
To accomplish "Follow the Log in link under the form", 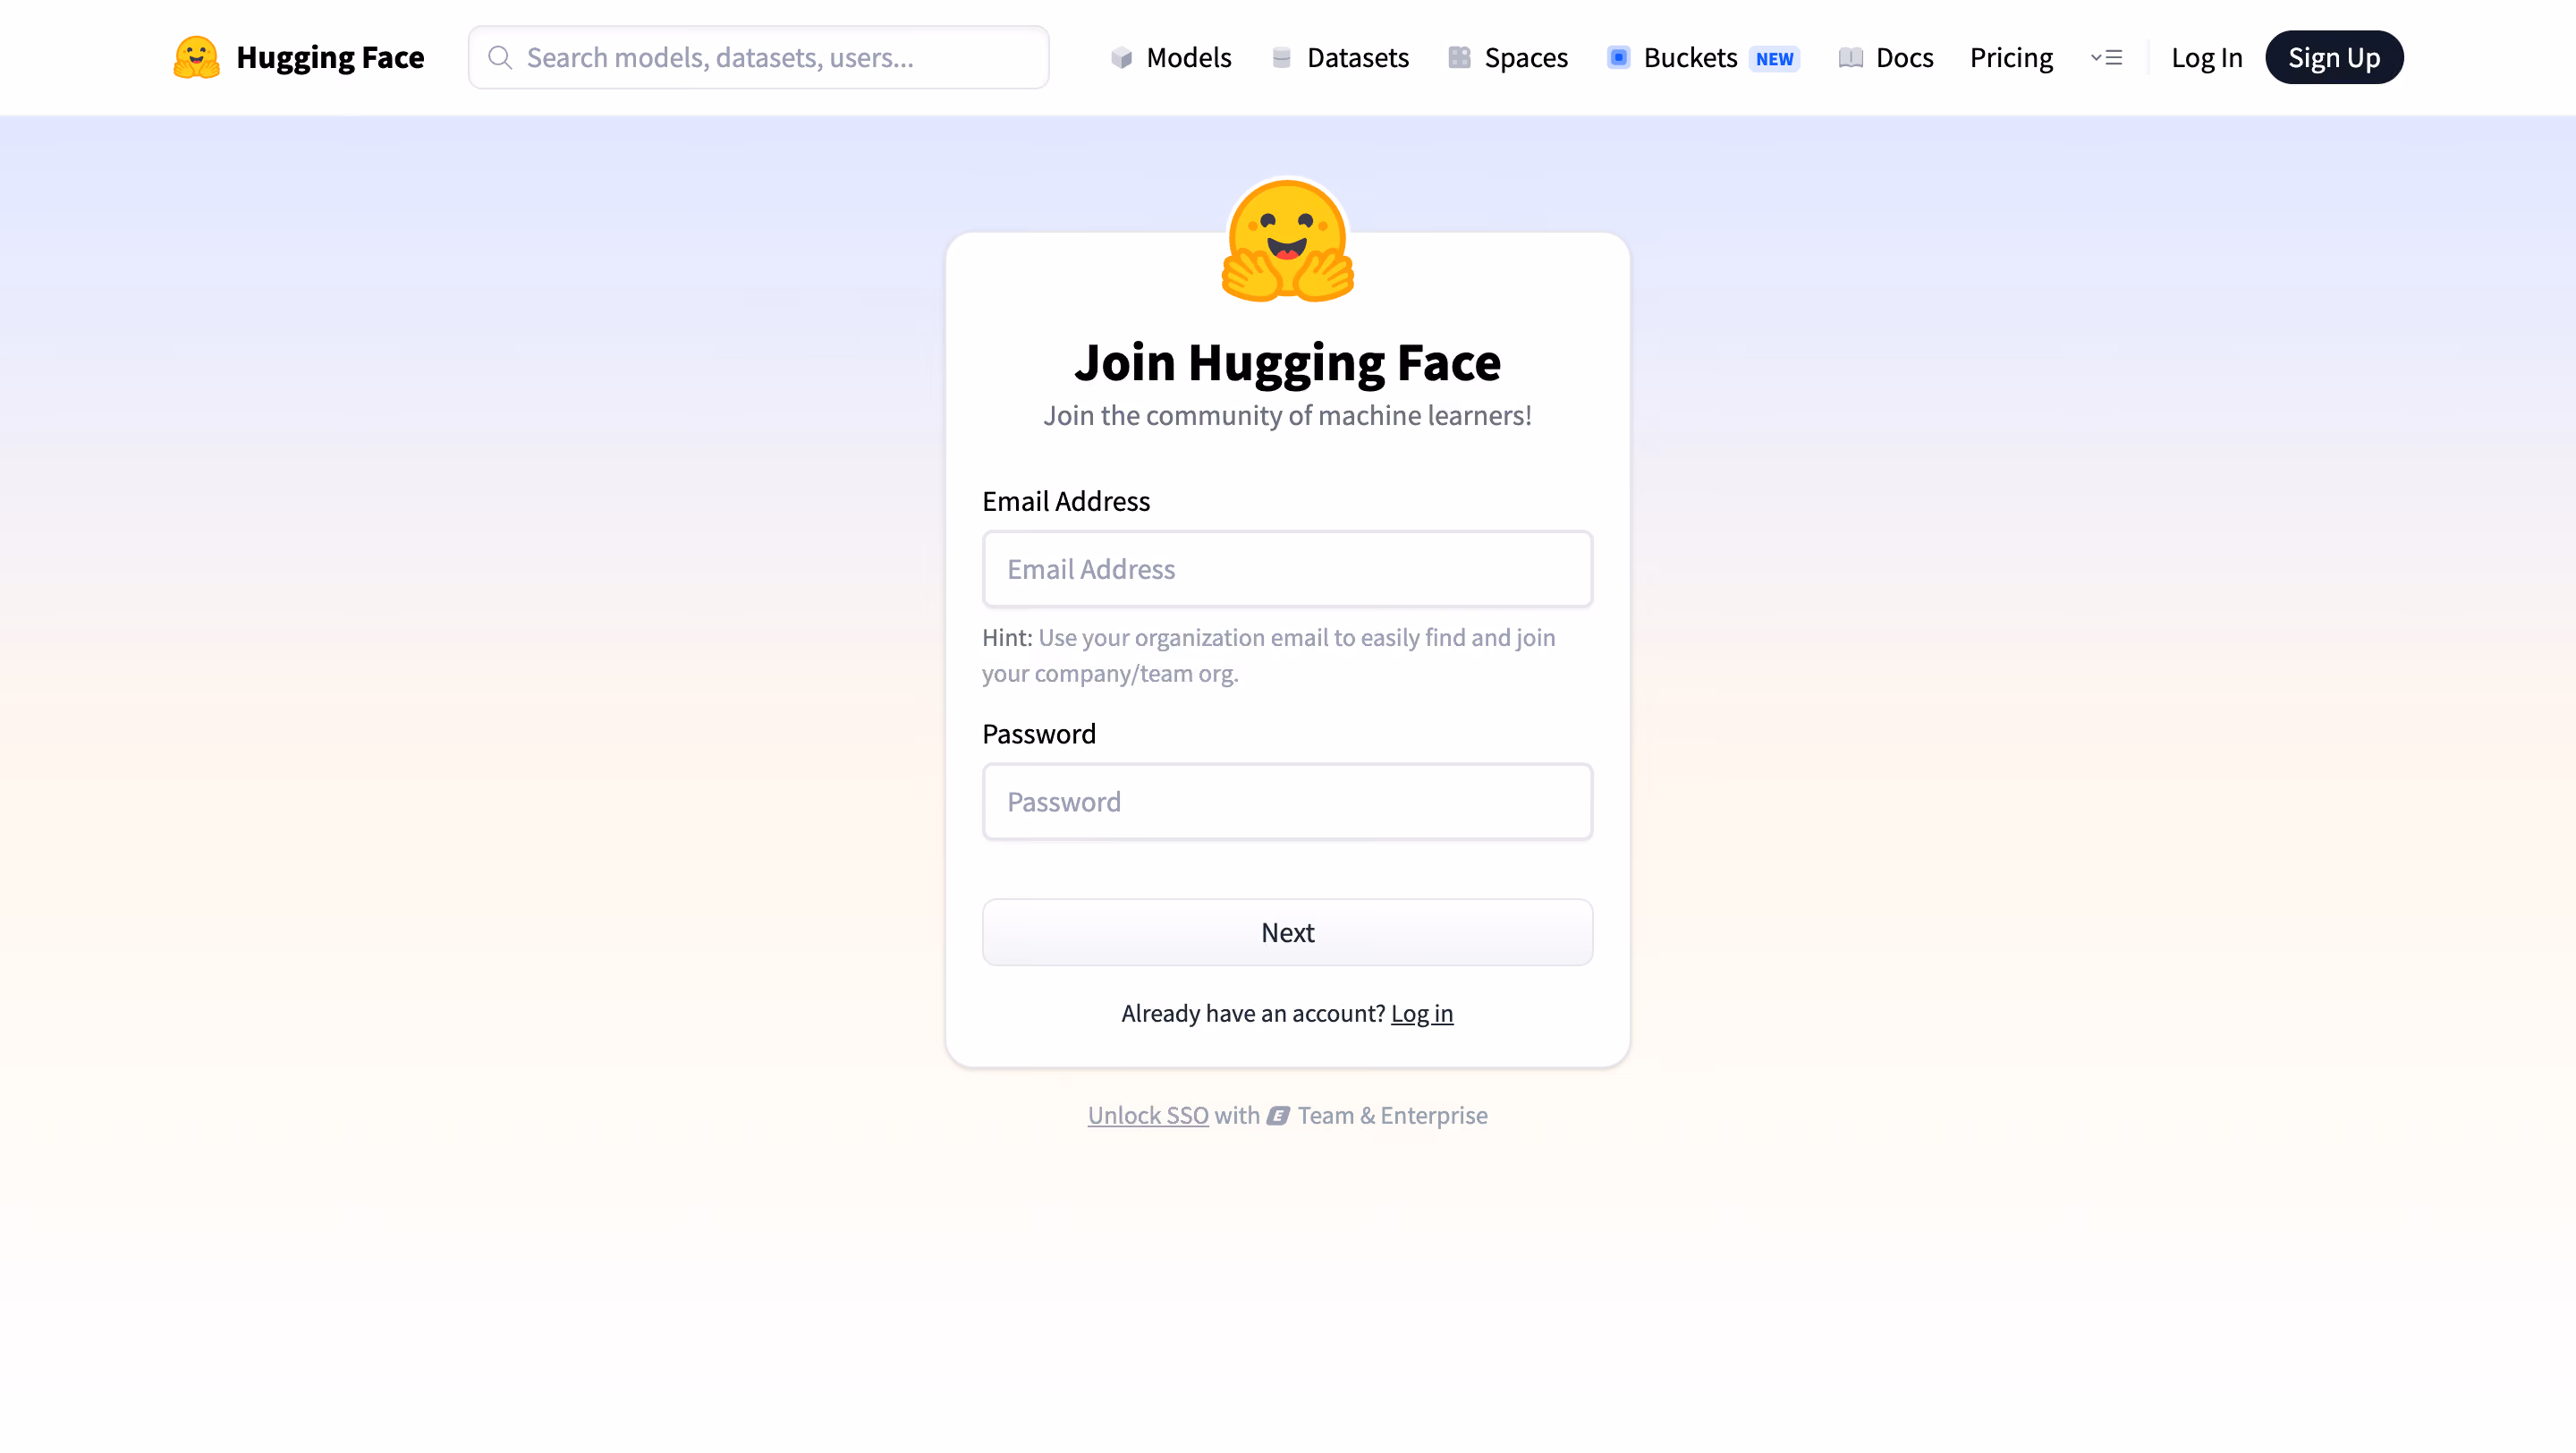I will [x=1422, y=1013].
